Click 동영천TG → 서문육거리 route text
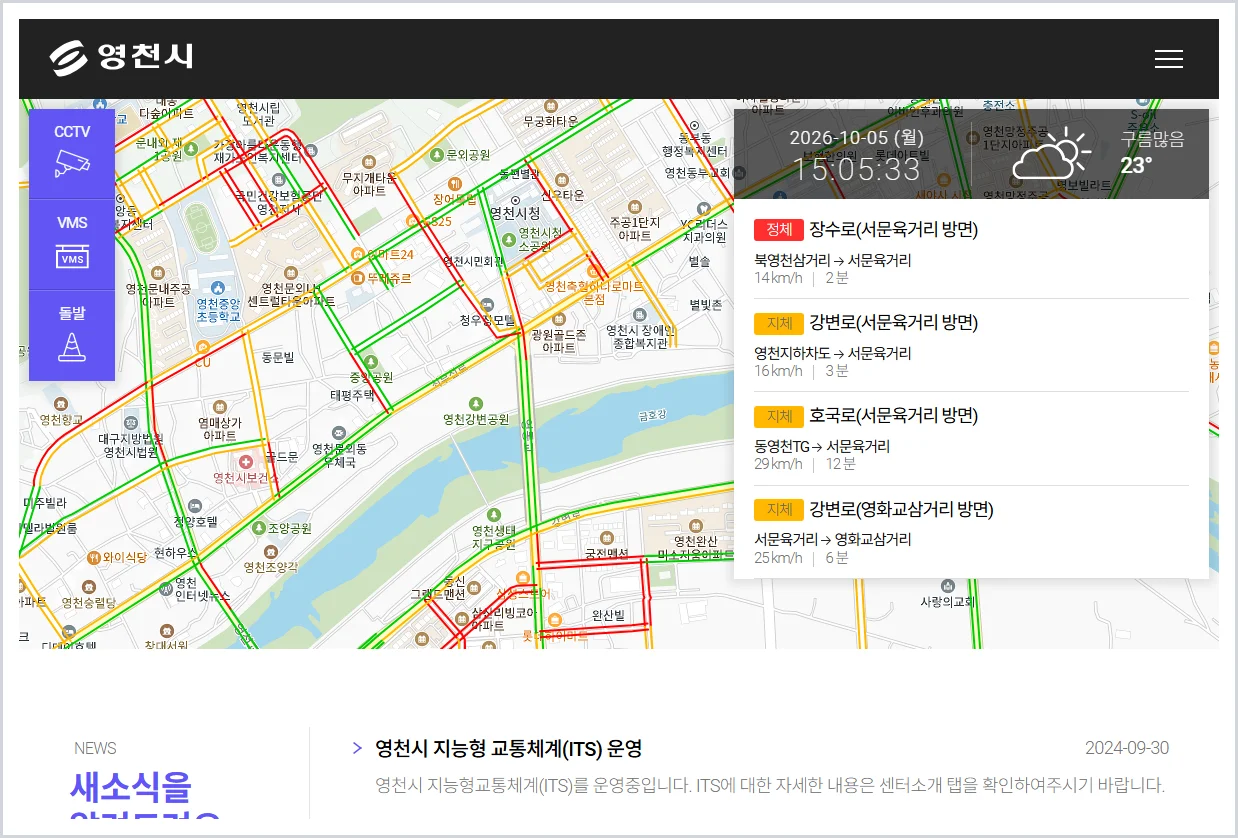1238x838 pixels. tap(822, 446)
